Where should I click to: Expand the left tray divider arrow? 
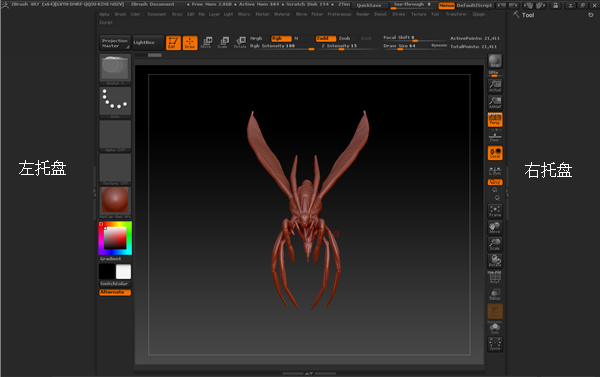pos(95,193)
